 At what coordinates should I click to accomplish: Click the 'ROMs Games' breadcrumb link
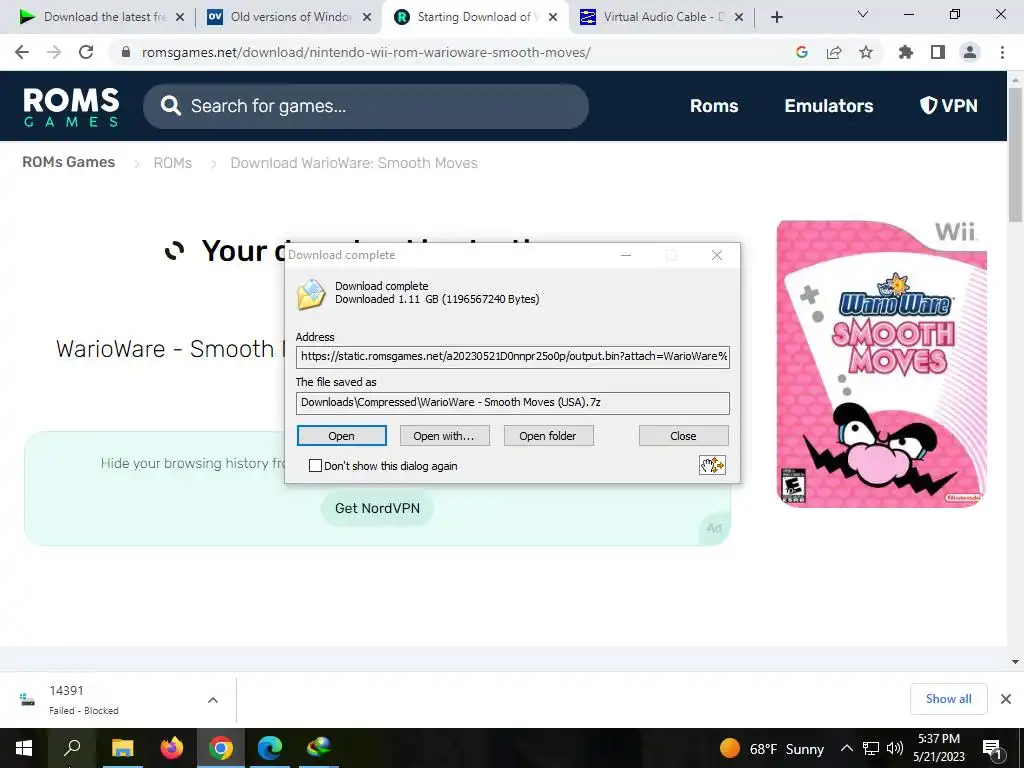[x=69, y=162]
